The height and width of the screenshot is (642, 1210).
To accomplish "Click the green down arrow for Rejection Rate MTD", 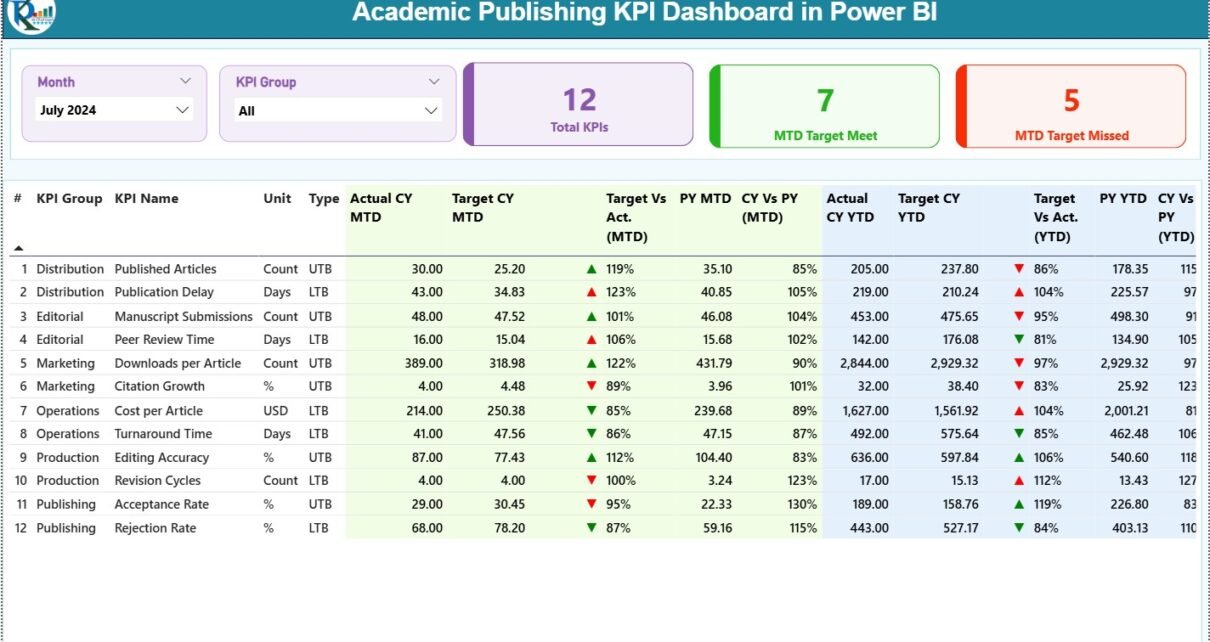I will [592, 528].
